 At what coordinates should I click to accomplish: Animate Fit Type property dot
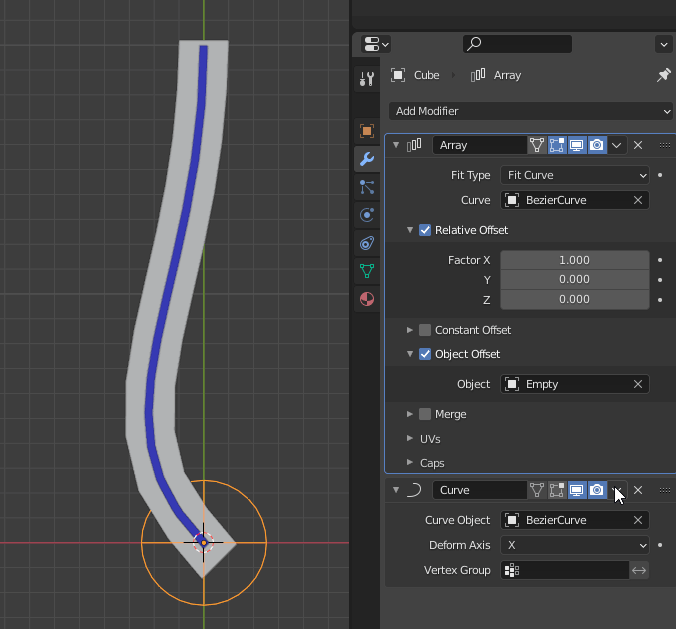[x=660, y=175]
